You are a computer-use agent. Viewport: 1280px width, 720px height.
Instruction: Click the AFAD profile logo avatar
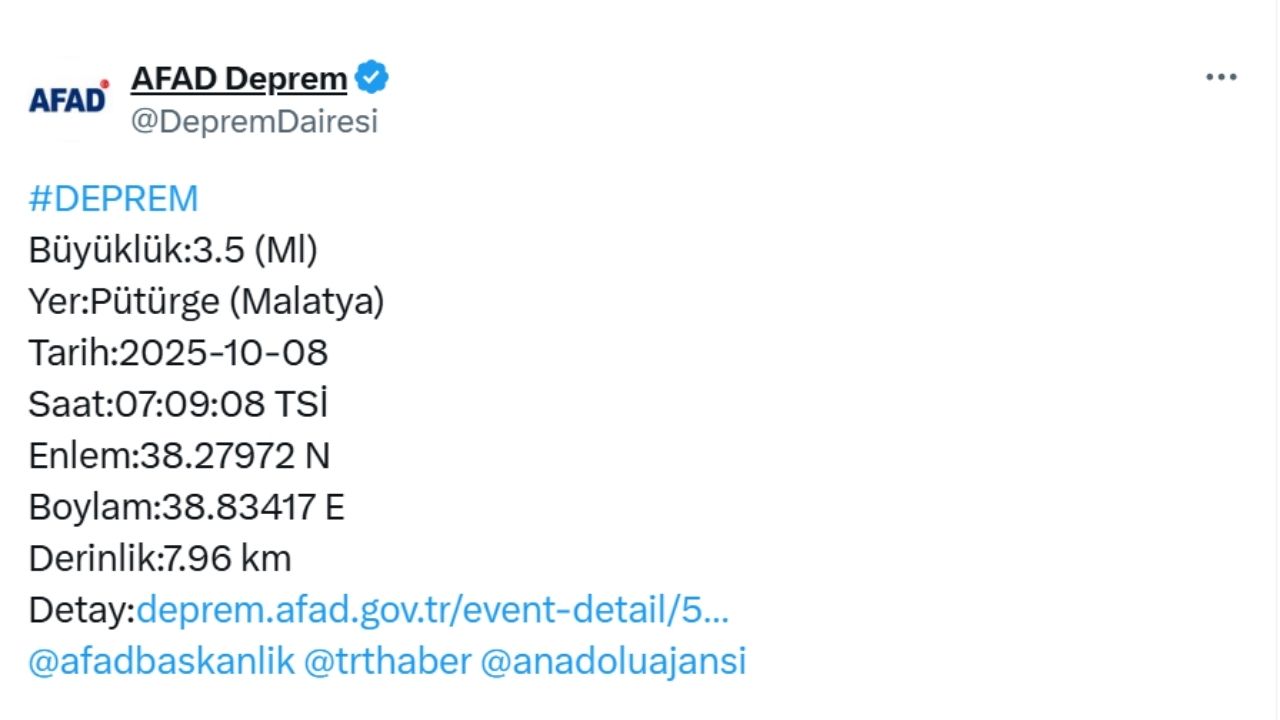(x=68, y=99)
